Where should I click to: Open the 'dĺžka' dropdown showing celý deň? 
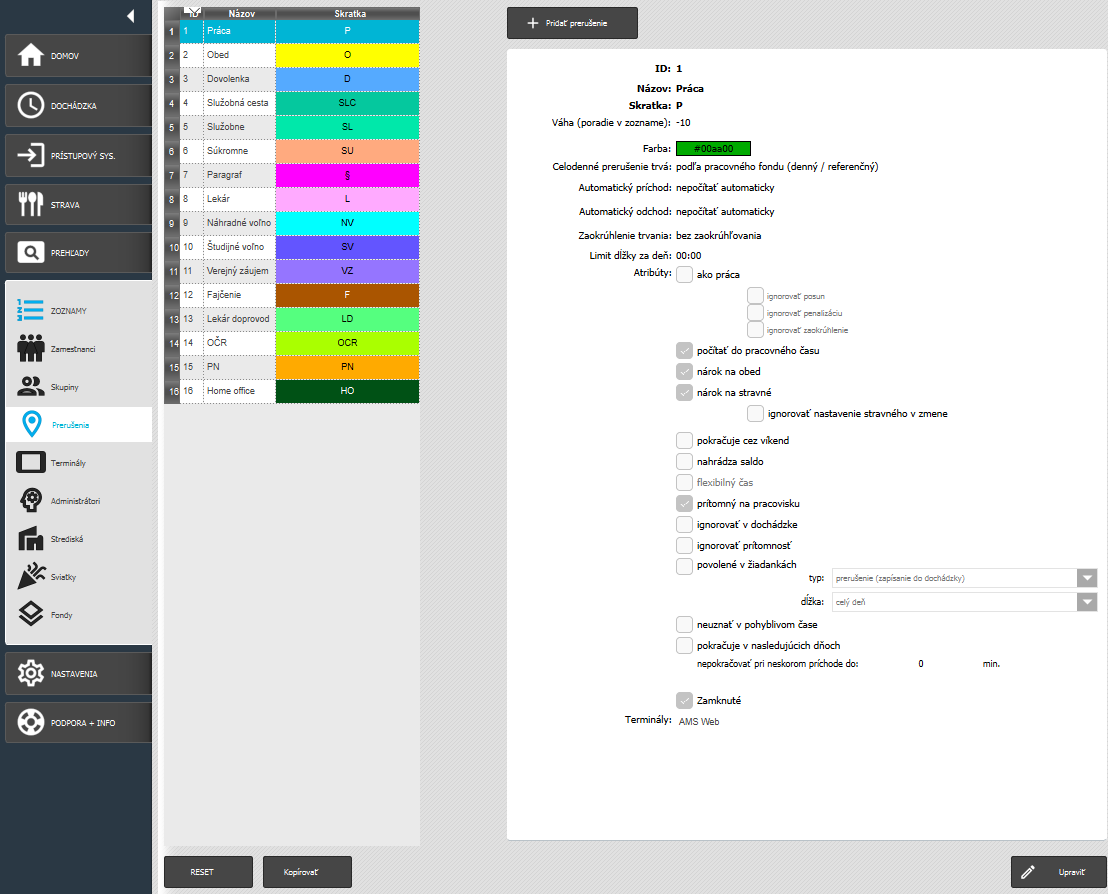(1087, 602)
